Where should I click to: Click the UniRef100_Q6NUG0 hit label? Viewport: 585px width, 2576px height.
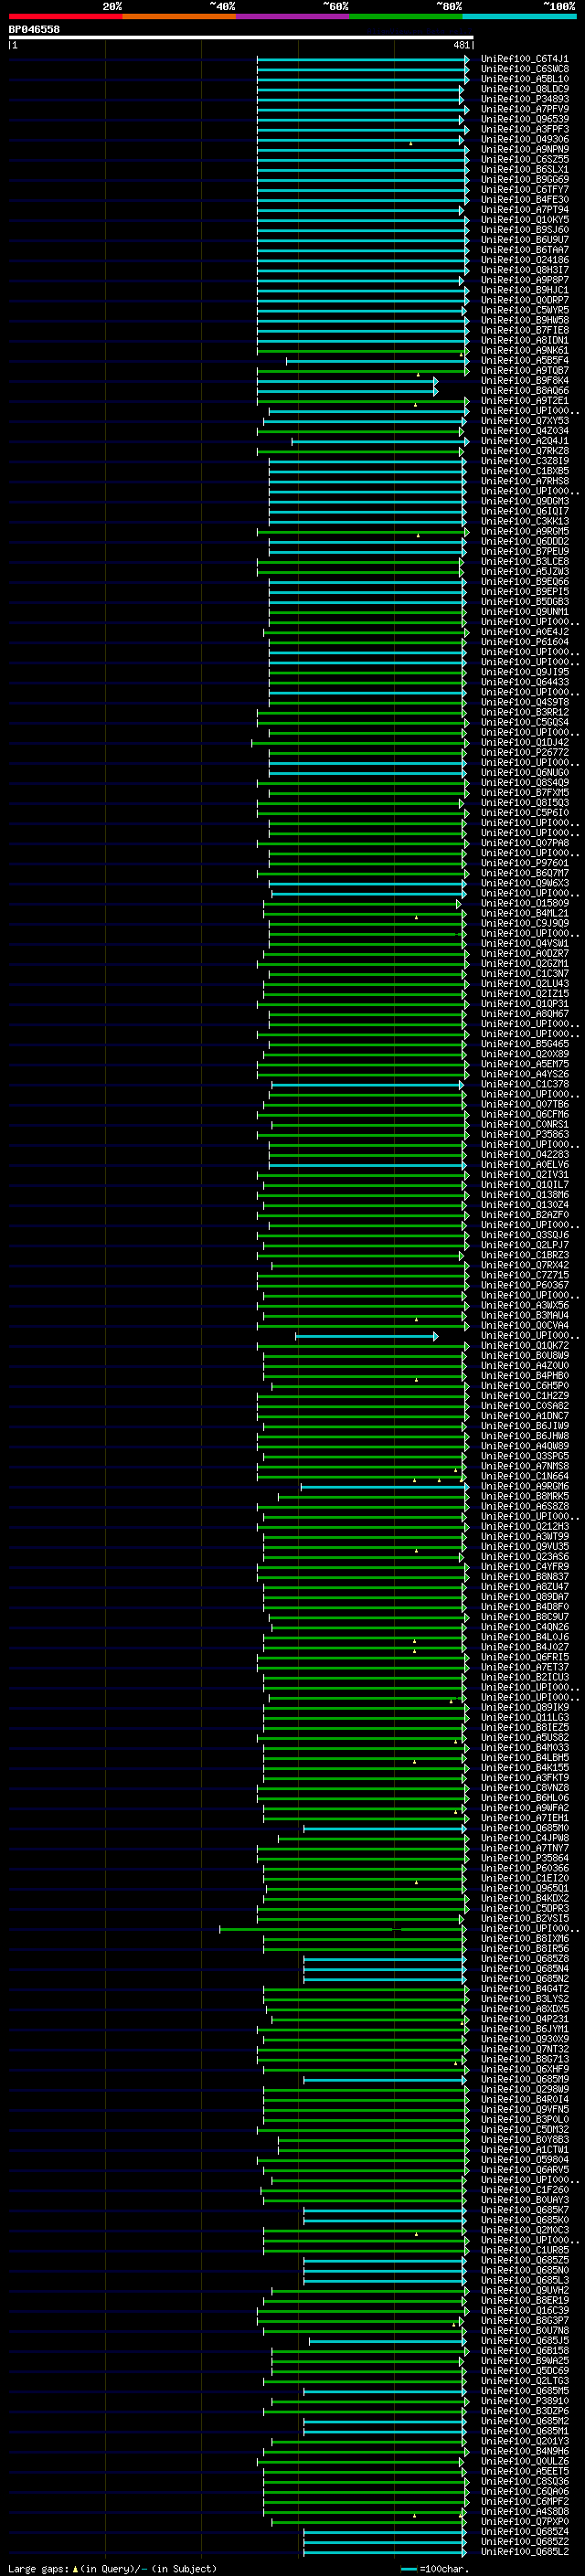click(524, 772)
